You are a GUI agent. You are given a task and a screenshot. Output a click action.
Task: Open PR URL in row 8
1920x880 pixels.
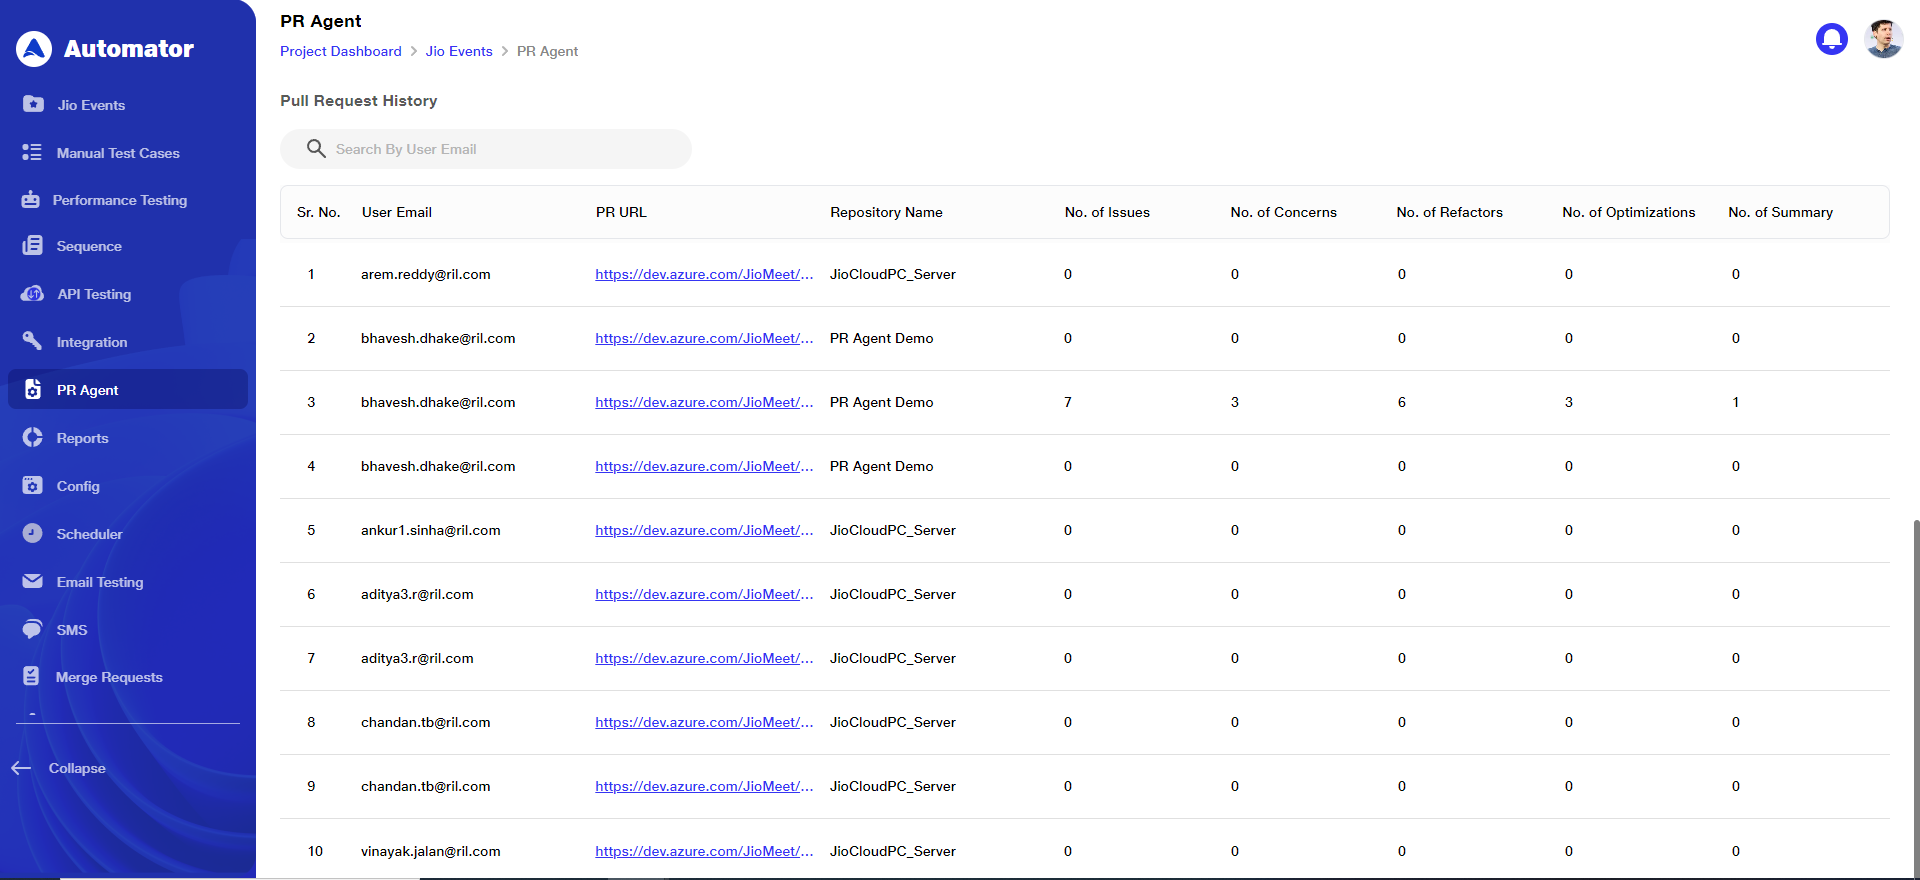[x=704, y=722]
